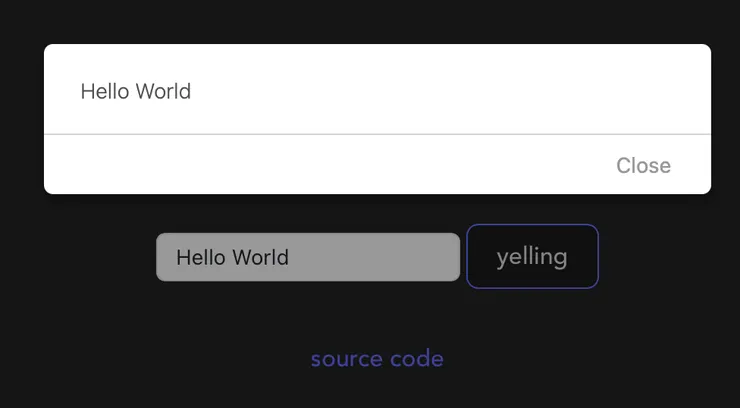740x408 pixels.
Task: Open the source code link
Action: [x=377, y=359]
